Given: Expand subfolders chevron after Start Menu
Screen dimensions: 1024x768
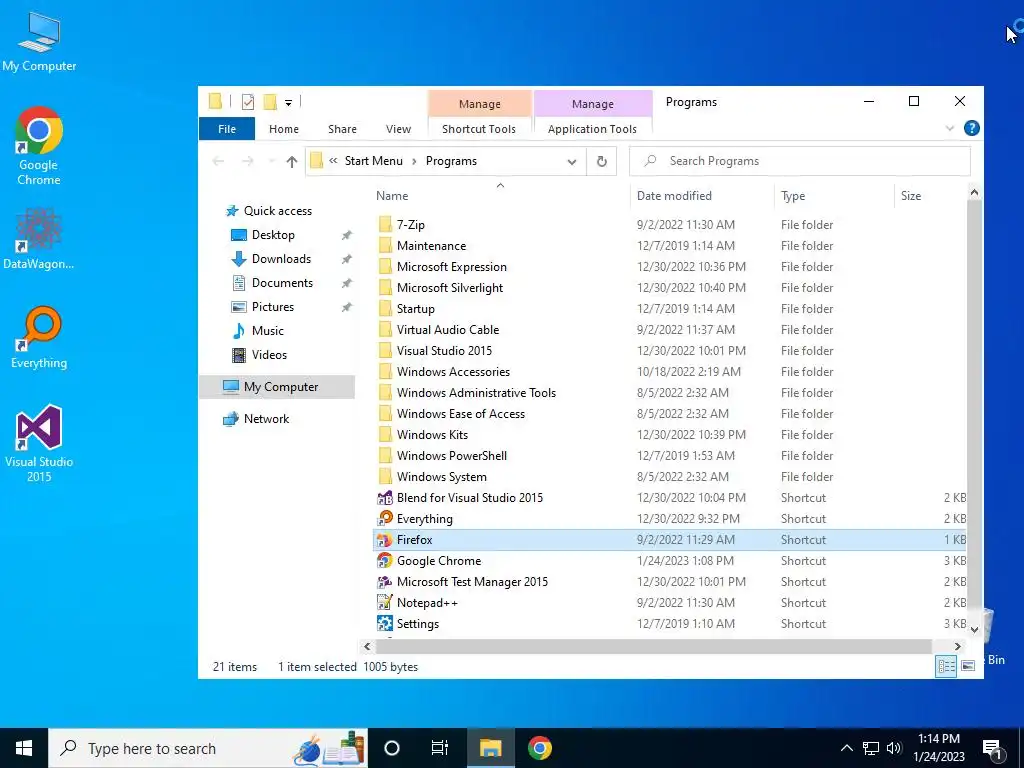Looking at the screenshot, I should tap(414, 161).
